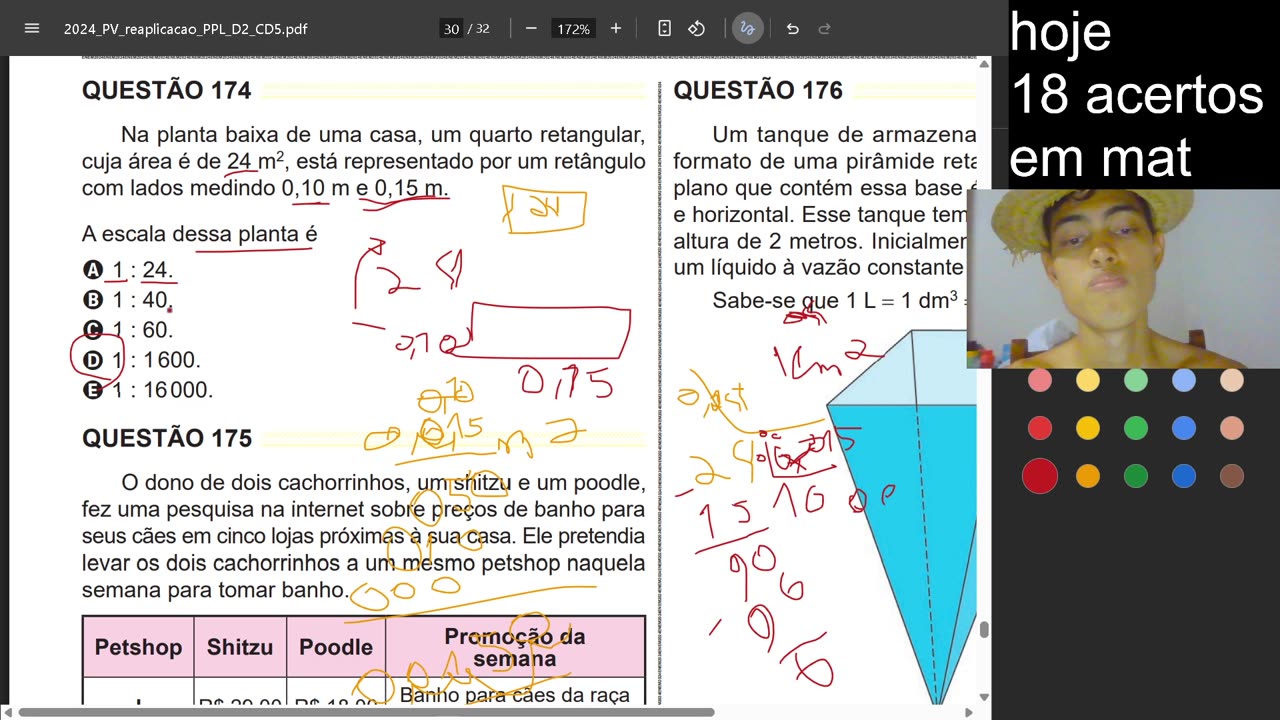Click the pyramid tank illustration
Viewport: 1280px width, 720px height.
pyautogui.click(x=902, y=515)
